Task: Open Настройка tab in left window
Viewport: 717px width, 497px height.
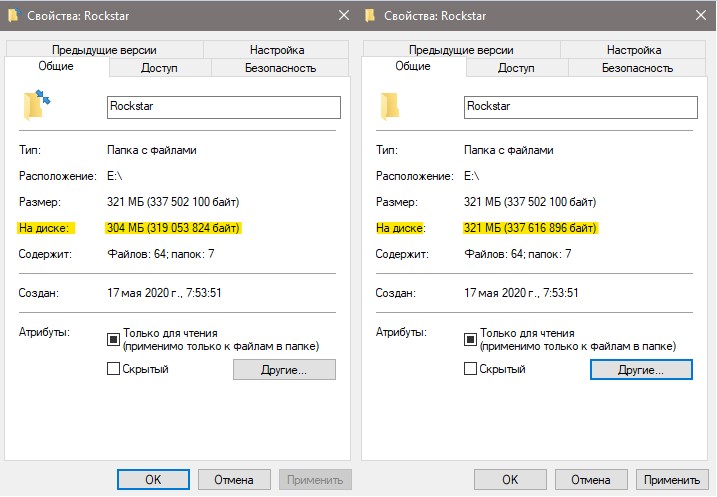Action: click(x=277, y=50)
